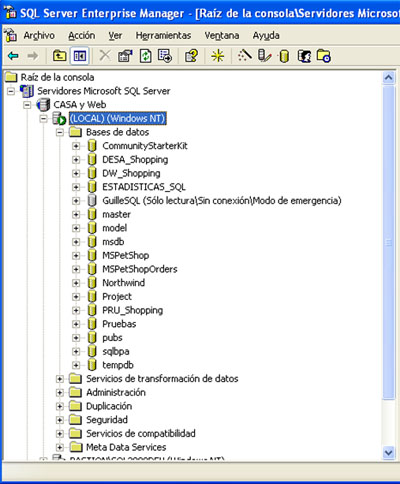Select the Administración folder
Screen dimensions: 400x484
tap(116, 392)
